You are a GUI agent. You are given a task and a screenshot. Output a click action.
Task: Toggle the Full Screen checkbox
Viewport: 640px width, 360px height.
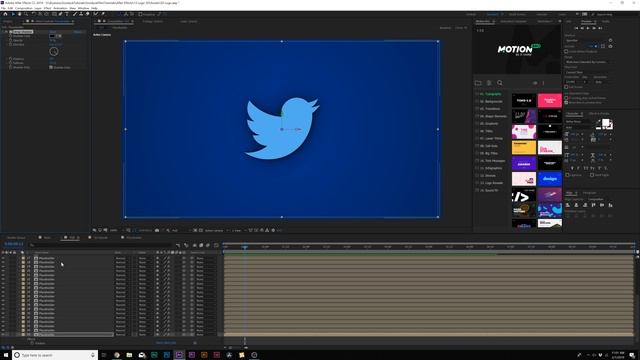(x=566, y=87)
